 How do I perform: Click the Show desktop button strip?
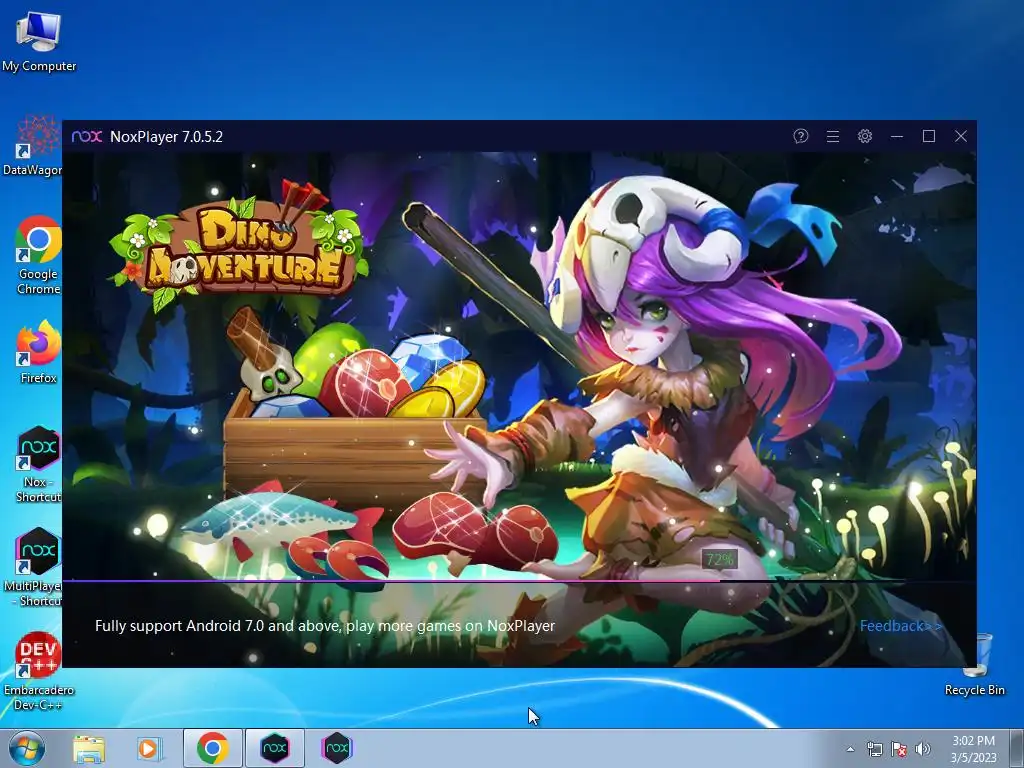[x=1017, y=748]
